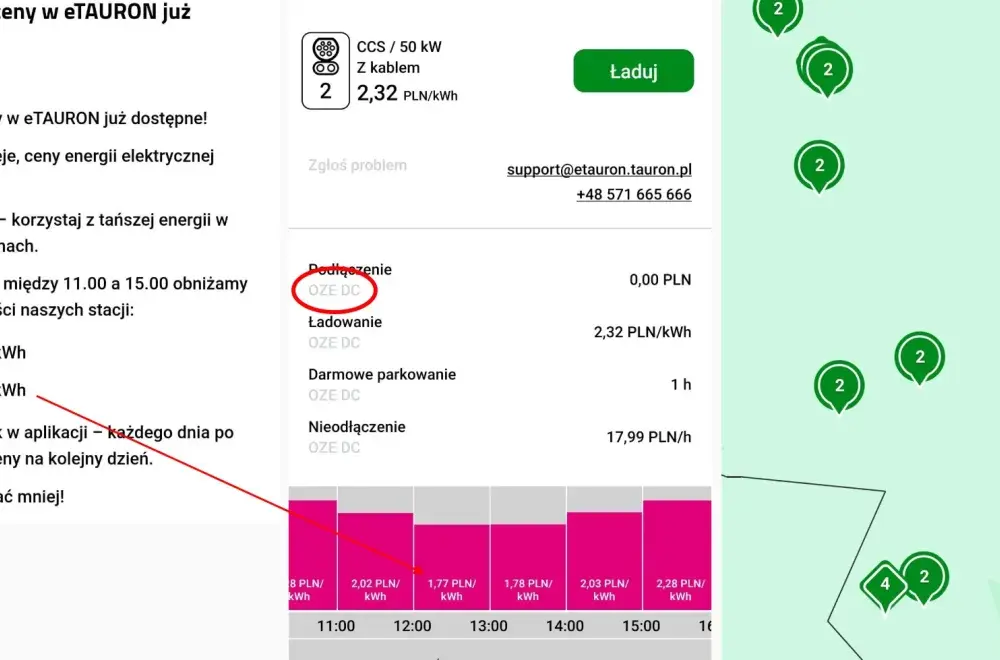The height and width of the screenshot is (660, 1000).
Task: Click the Ładowanie row label
Action: 345,322
